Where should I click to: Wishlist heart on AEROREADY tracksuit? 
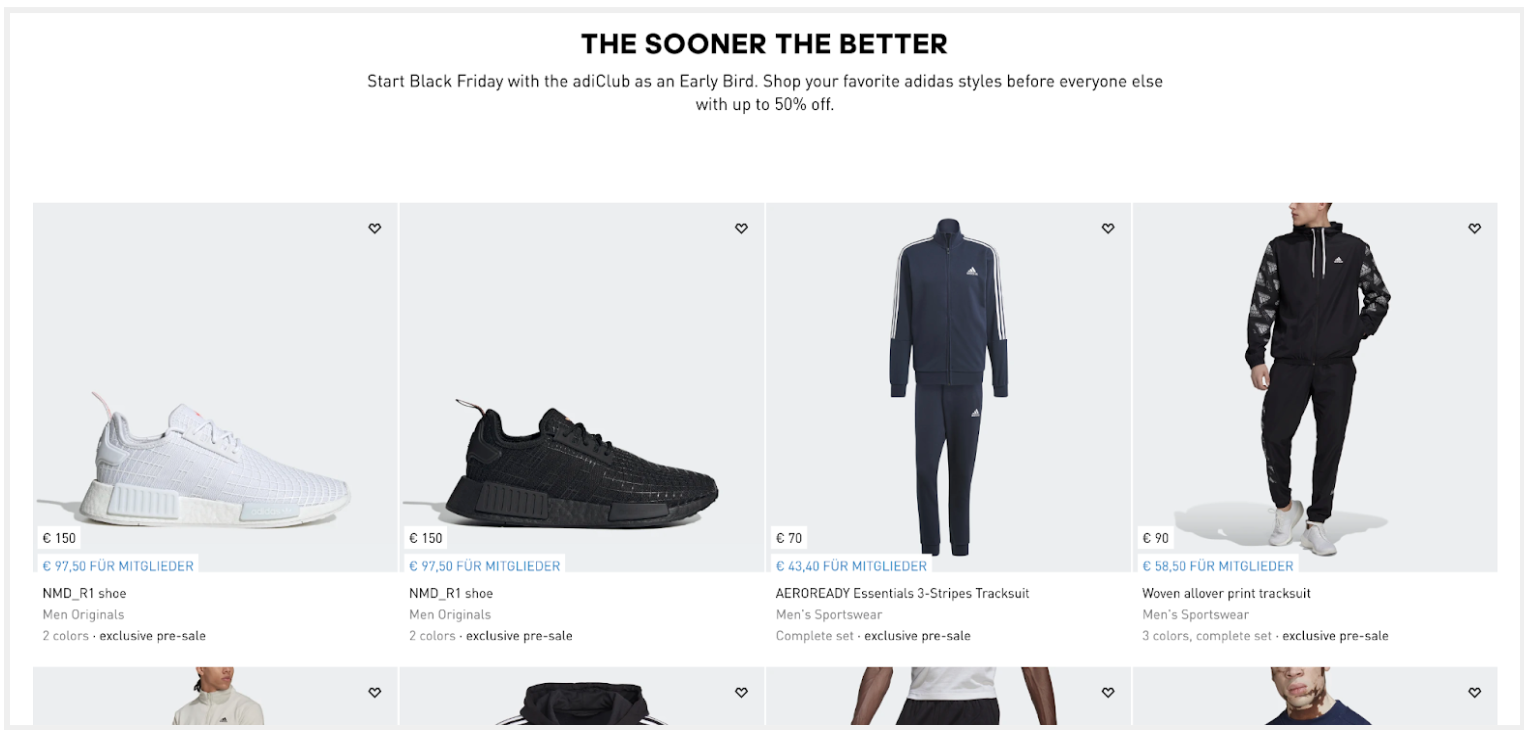pyautogui.click(x=1108, y=229)
